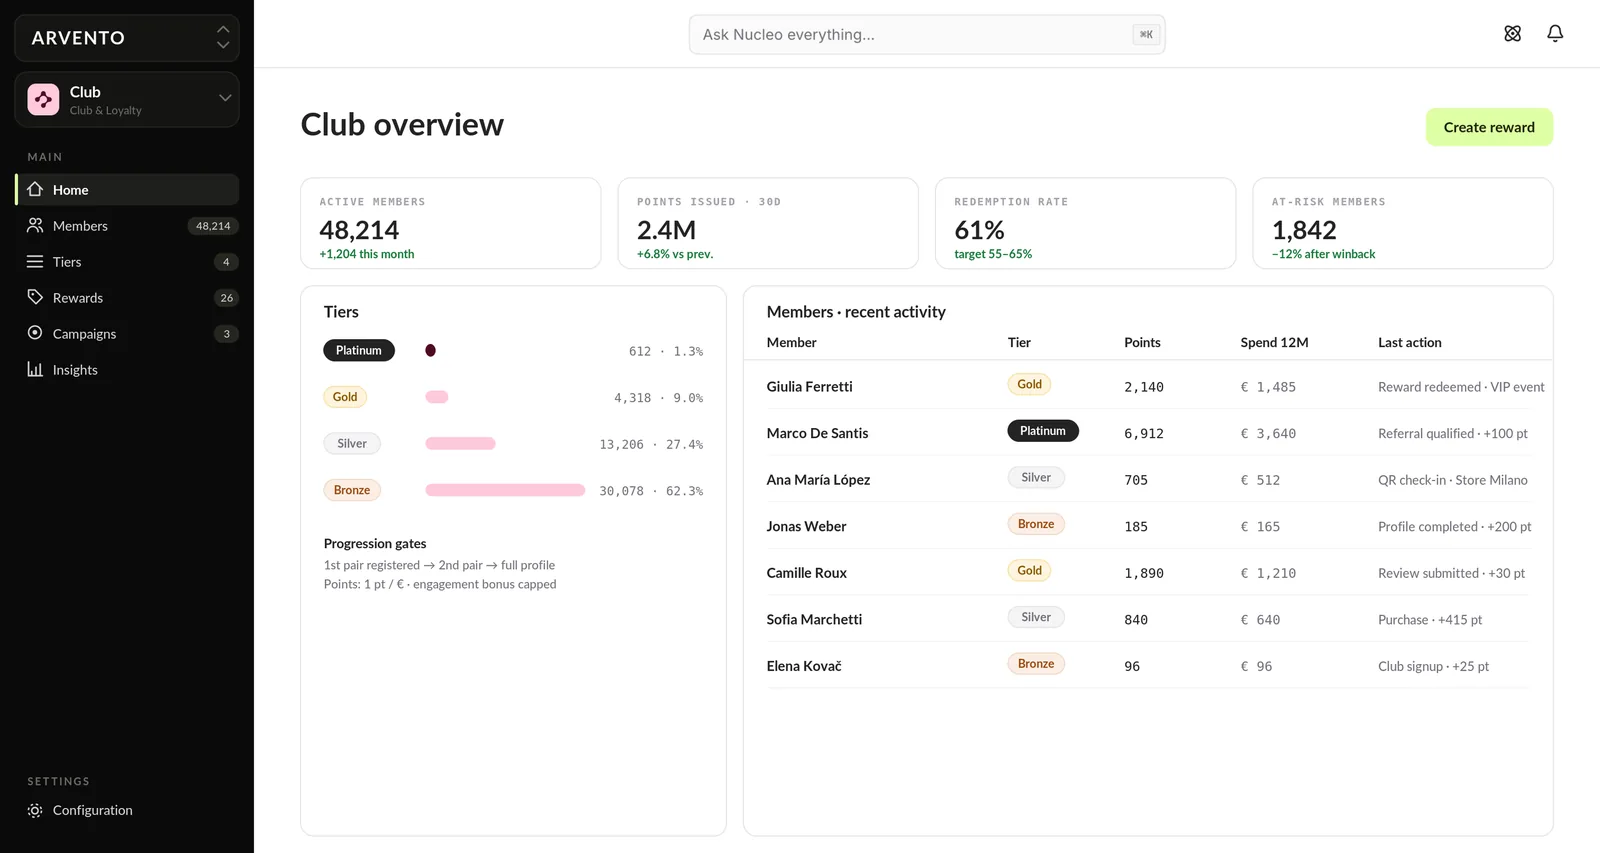The height and width of the screenshot is (853, 1600).
Task: Click the ⌘K shortcut badge
Action: click(1146, 34)
